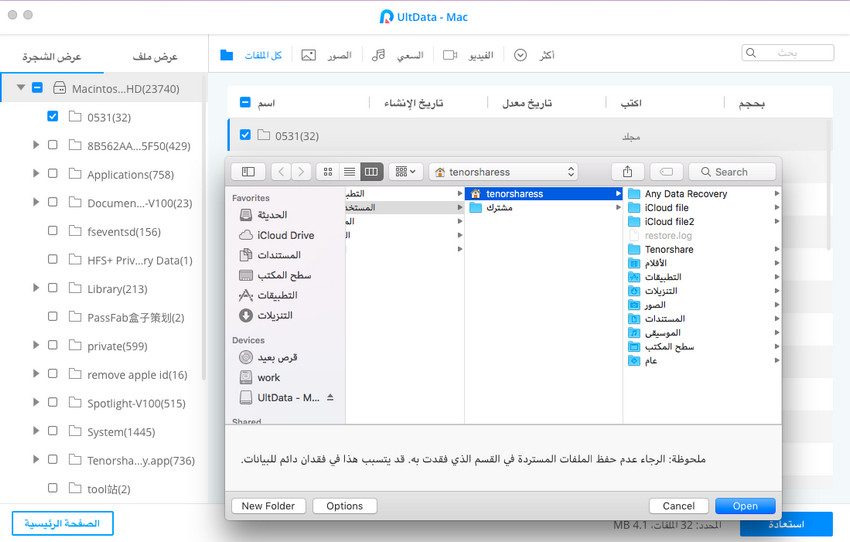Viewport: 850px width, 542px height.
Task: Click the Open button
Action: click(x=745, y=506)
